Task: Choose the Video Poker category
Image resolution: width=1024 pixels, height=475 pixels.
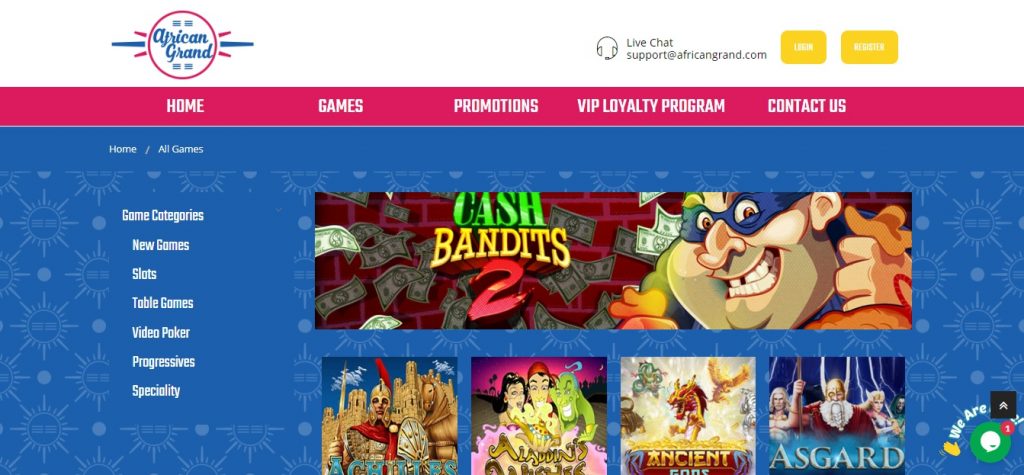Action: pos(161,333)
